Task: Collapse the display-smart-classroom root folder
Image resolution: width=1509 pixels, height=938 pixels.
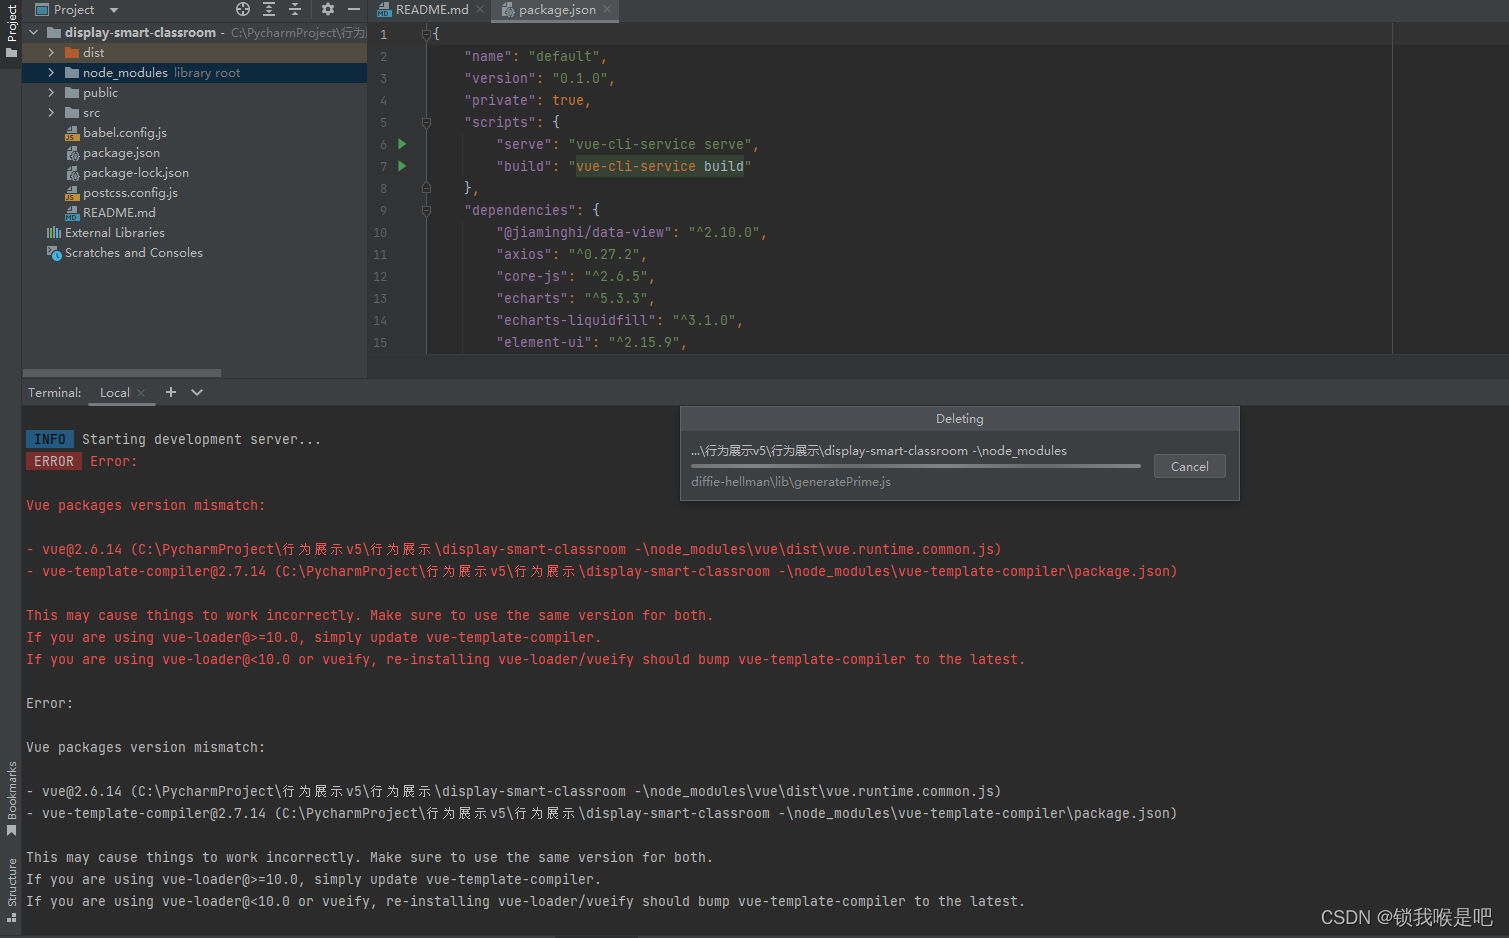Action: click(x=33, y=32)
